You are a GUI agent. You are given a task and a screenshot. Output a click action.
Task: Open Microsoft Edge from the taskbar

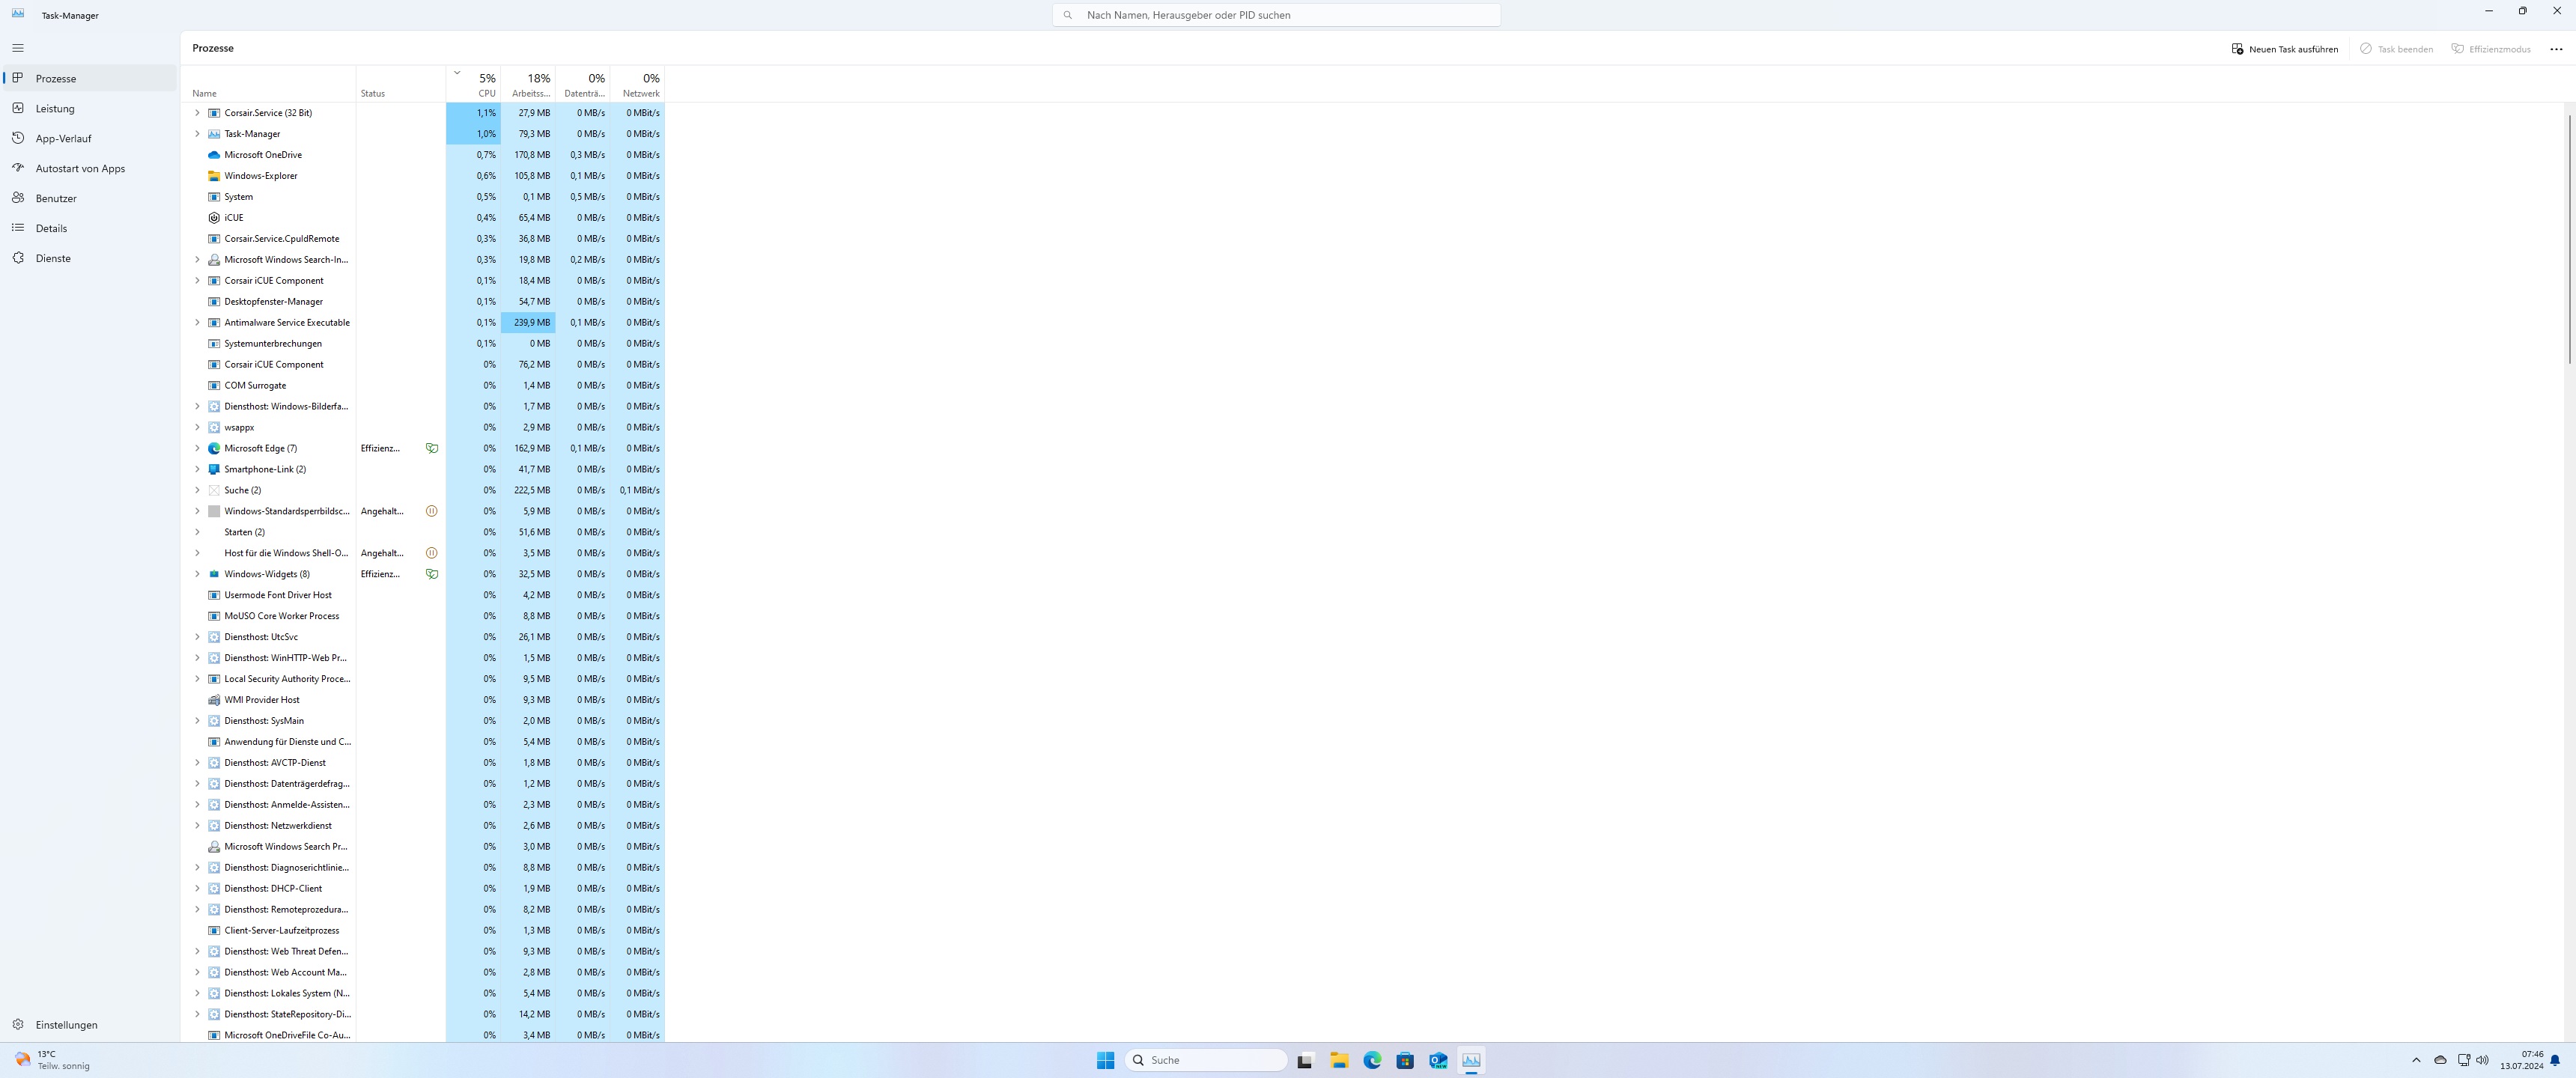click(1372, 1060)
